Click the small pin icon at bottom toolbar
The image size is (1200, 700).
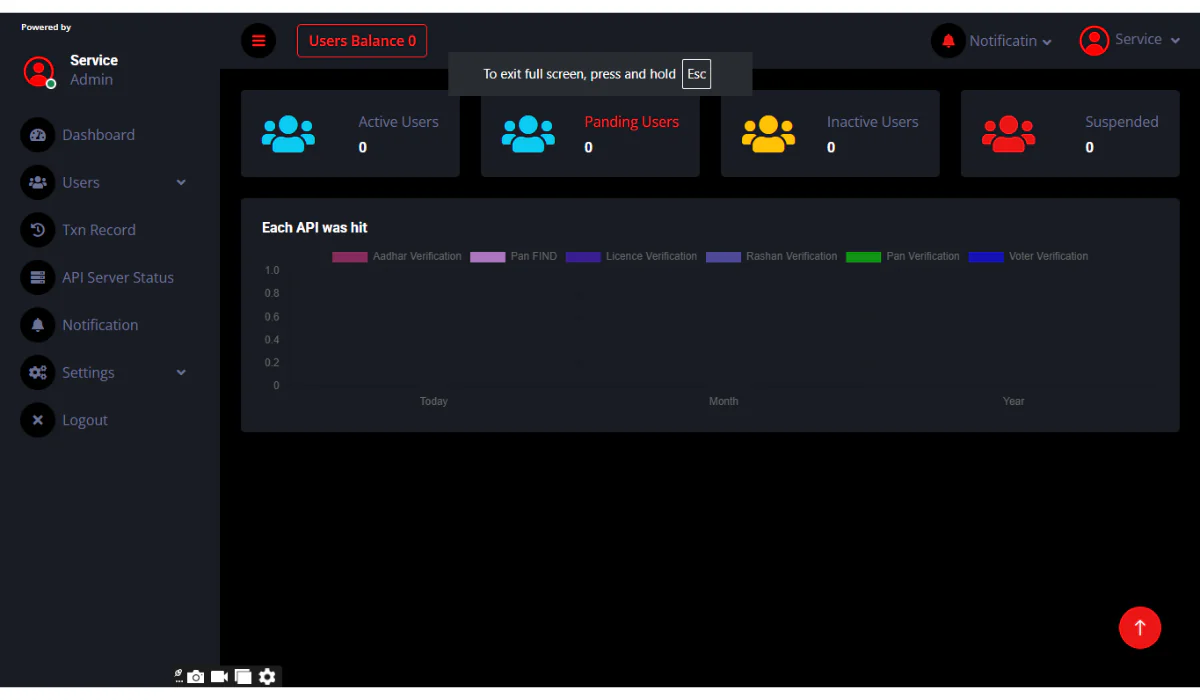(x=178, y=676)
